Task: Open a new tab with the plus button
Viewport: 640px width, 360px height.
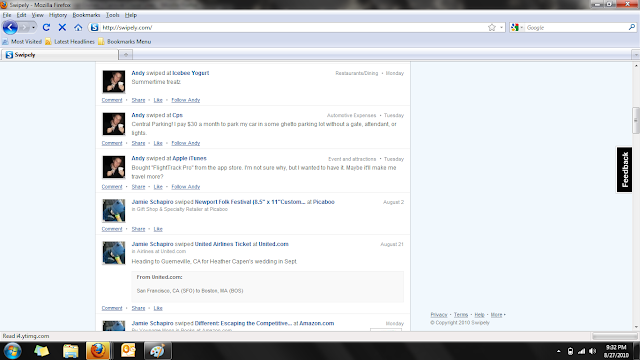Action: click(126, 55)
